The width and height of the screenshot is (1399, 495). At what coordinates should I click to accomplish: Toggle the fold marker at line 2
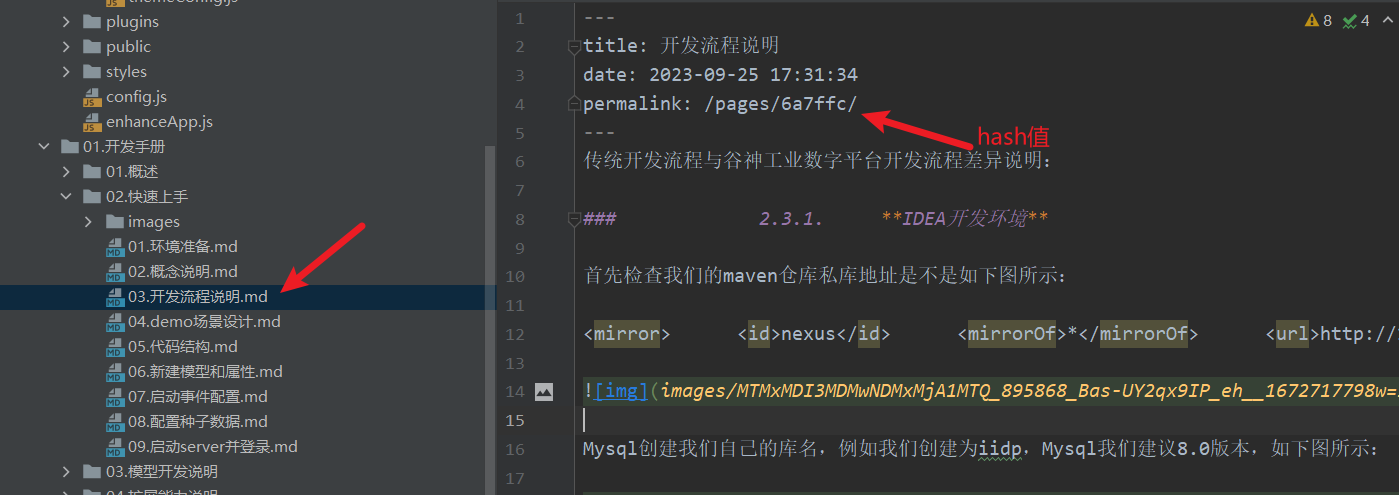(574, 46)
